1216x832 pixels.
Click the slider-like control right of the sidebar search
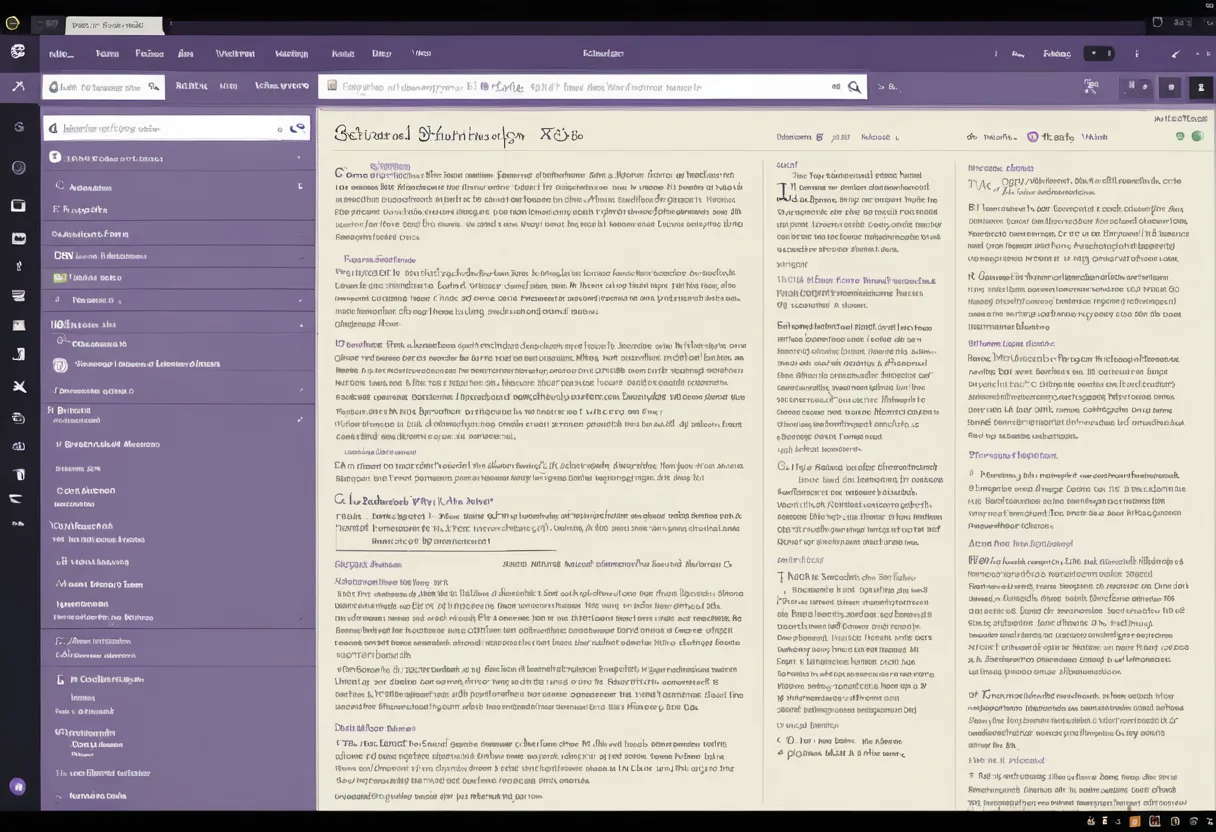[296, 128]
